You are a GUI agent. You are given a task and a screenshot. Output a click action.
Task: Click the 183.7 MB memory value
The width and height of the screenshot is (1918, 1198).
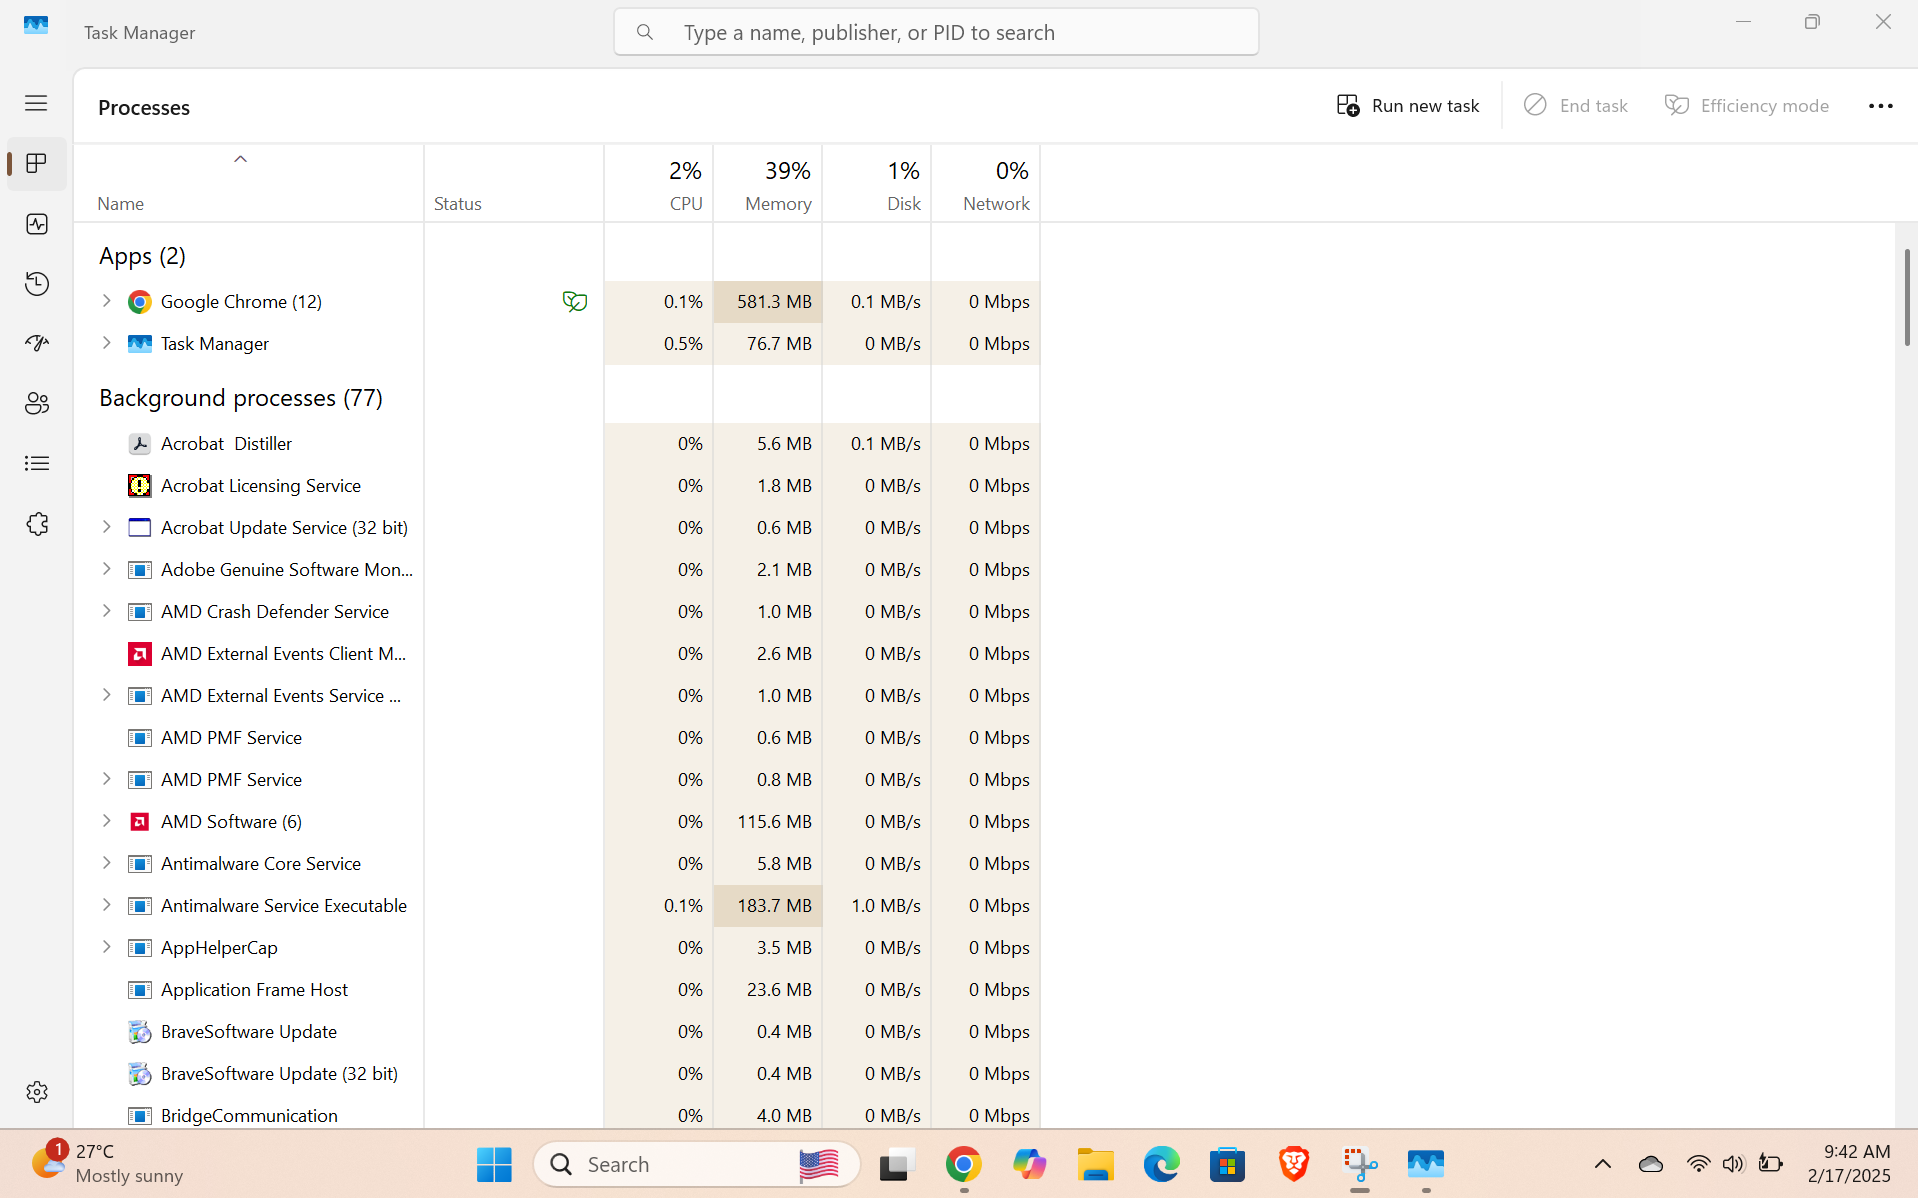pyautogui.click(x=774, y=905)
